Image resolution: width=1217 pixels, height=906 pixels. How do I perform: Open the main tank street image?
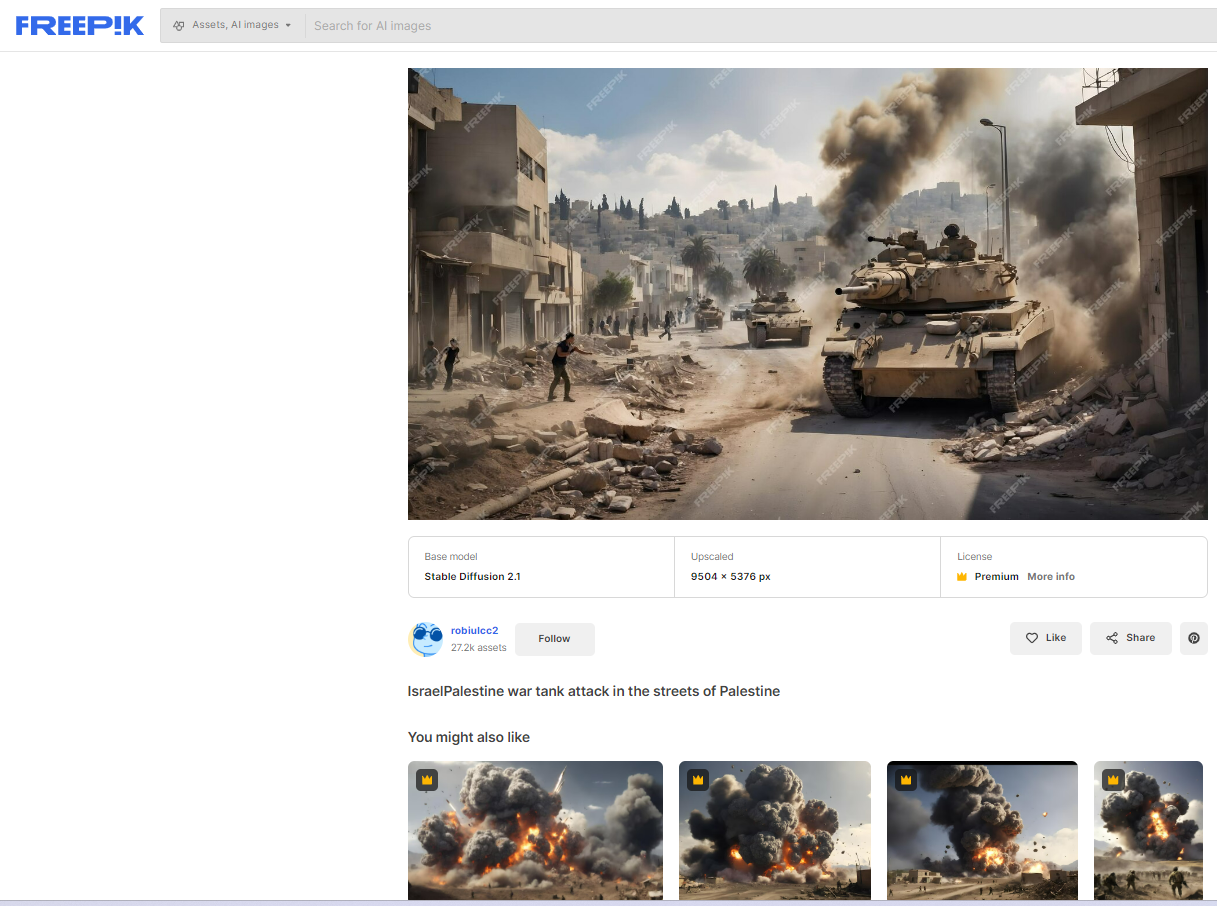[x=807, y=294]
